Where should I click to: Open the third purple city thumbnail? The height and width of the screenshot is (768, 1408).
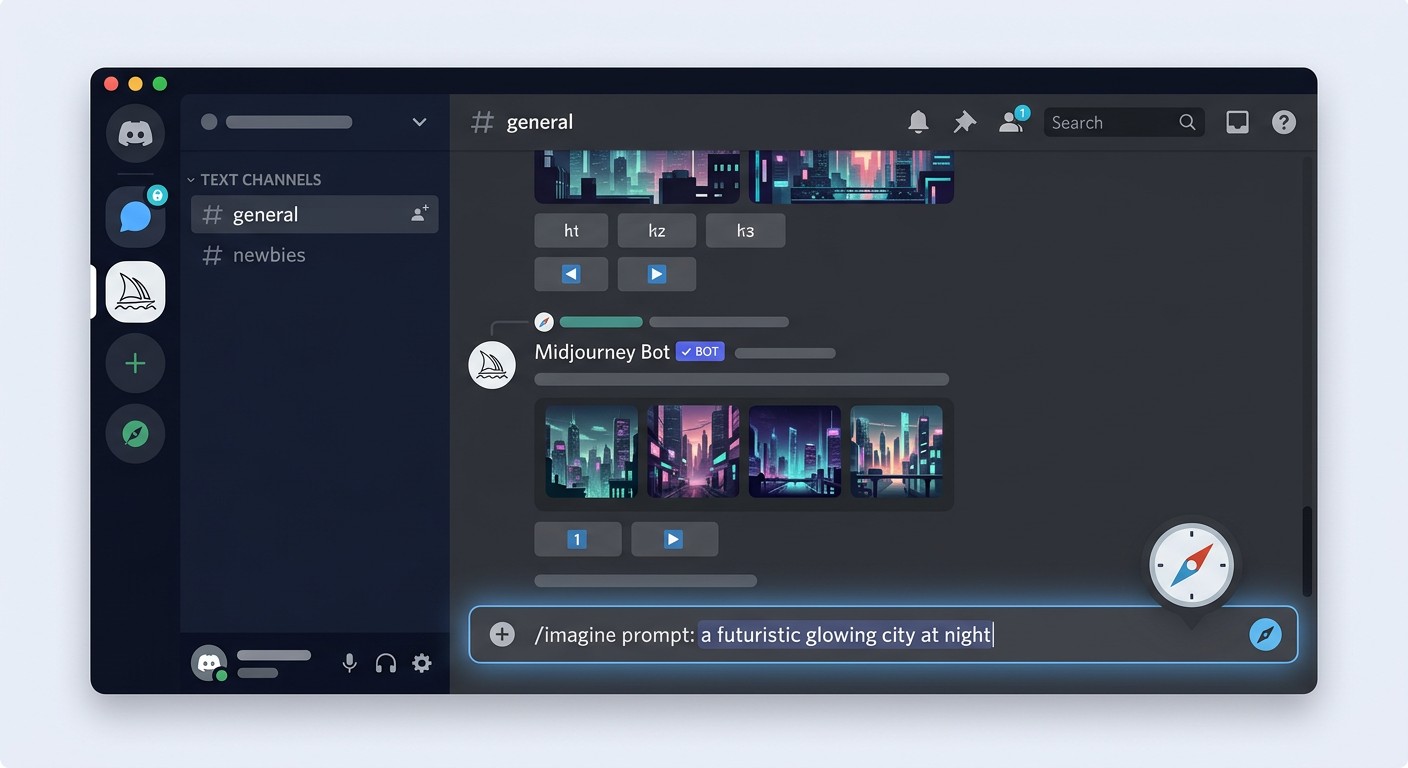(x=795, y=451)
